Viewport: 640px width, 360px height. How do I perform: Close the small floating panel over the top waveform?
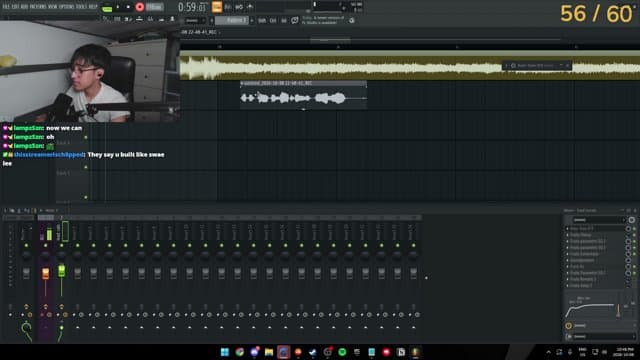coord(567,65)
